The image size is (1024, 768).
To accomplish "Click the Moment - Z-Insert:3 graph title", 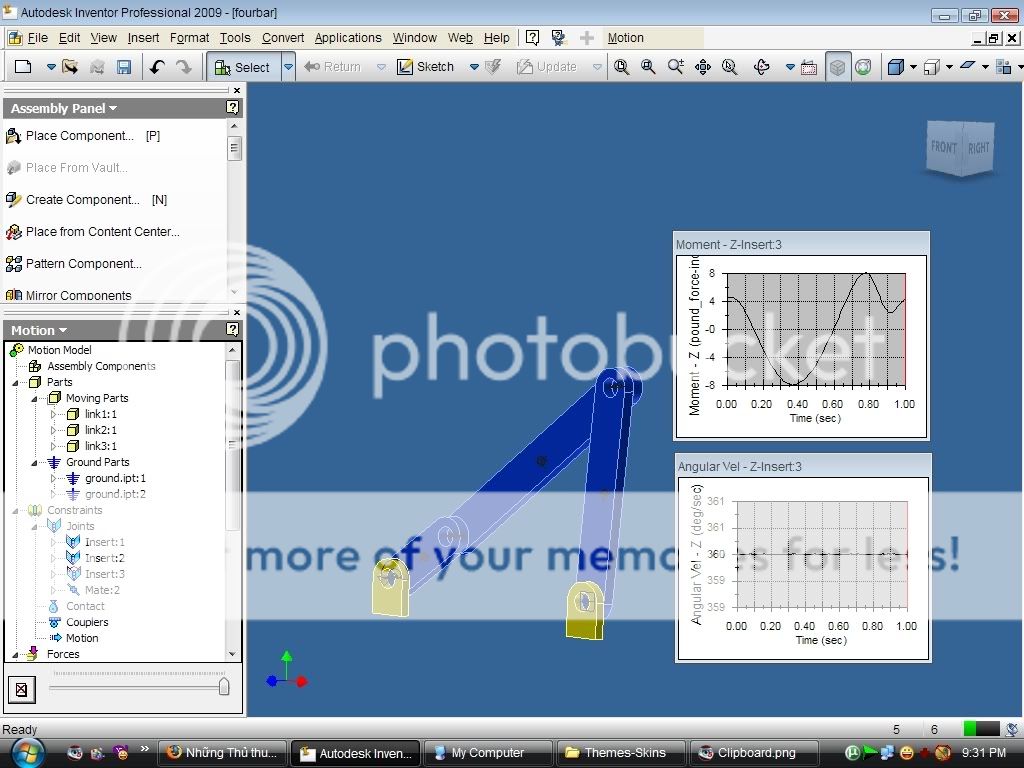I will [729, 245].
